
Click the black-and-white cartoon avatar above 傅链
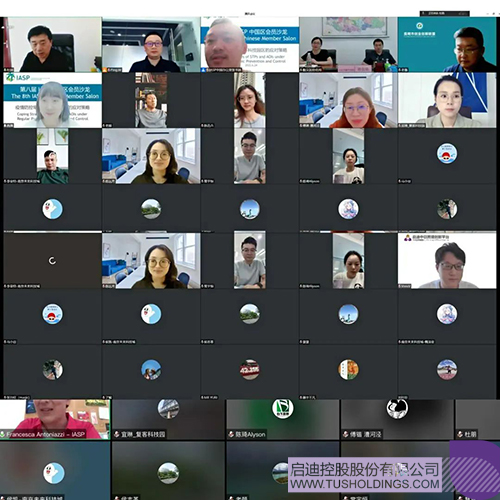point(397,408)
